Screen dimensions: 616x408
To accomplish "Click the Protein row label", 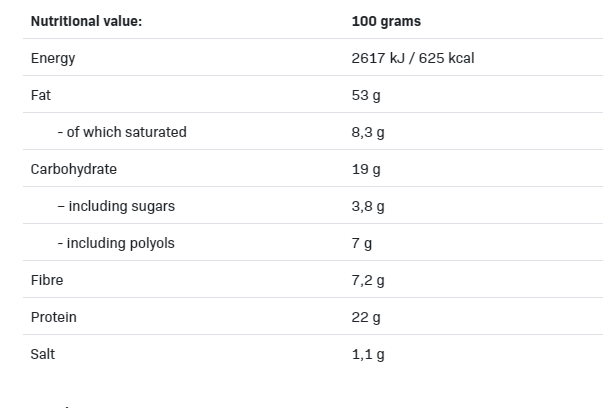I will click(x=54, y=317).
